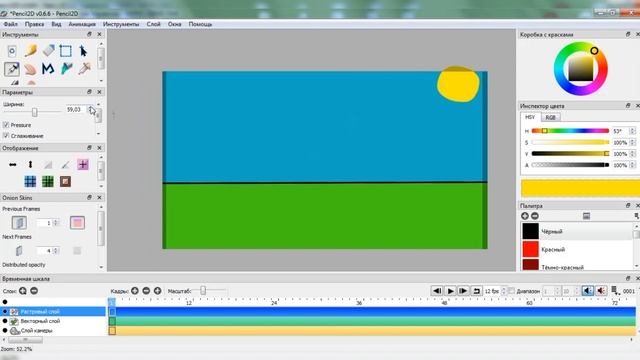Image resolution: width=640 pixels, height=360 pixels.
Task: Click pink previous-frames onion color button
Action: 77,222
